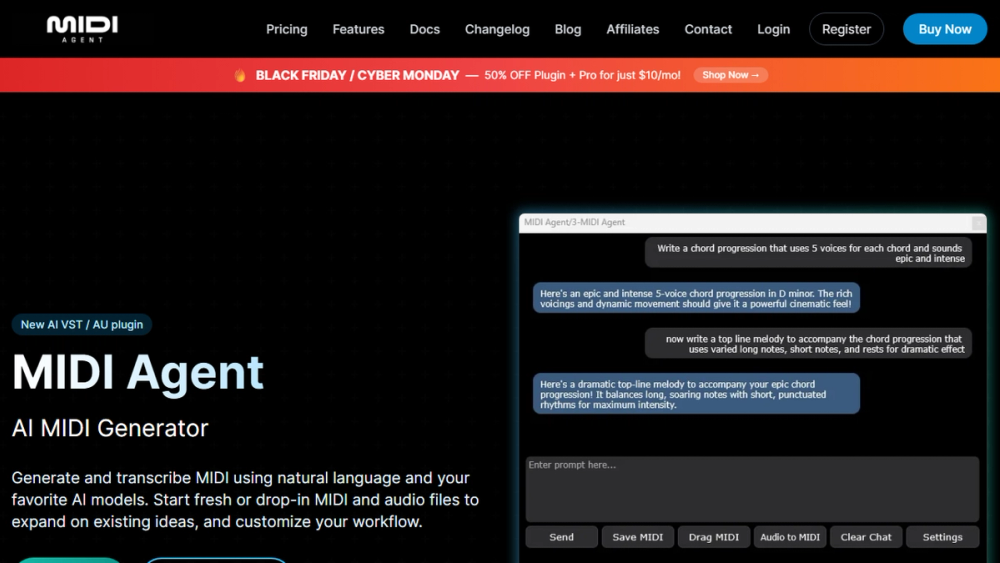
Task: View the Changelog page
Action: pos(497,29)
